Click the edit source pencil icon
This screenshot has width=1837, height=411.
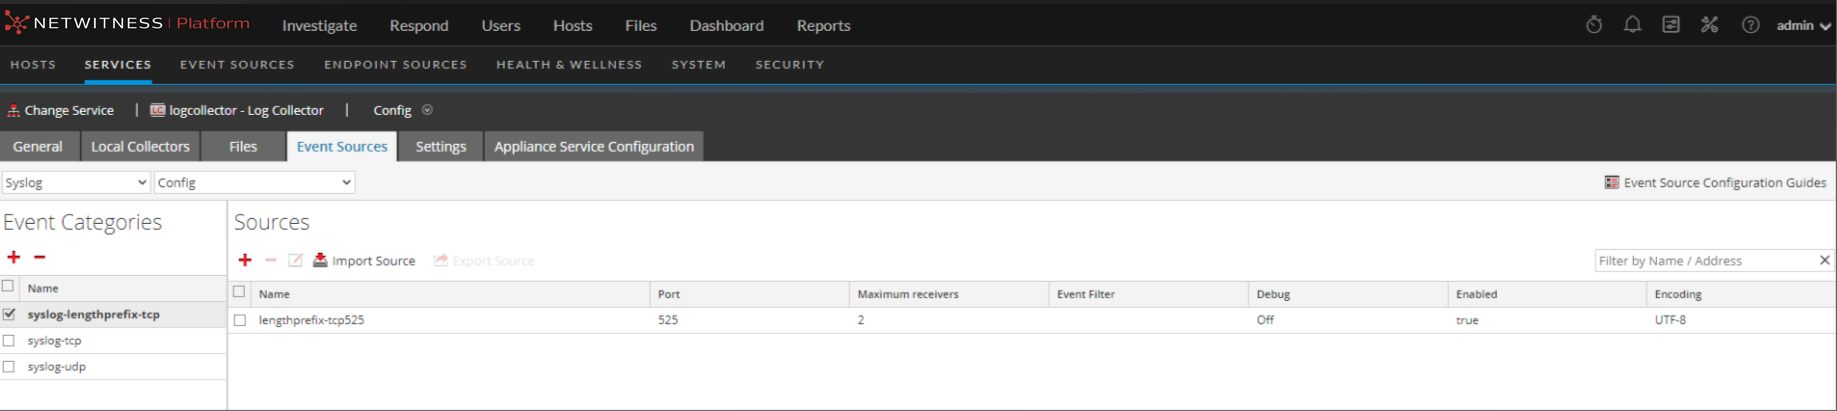tap(295, 260)
